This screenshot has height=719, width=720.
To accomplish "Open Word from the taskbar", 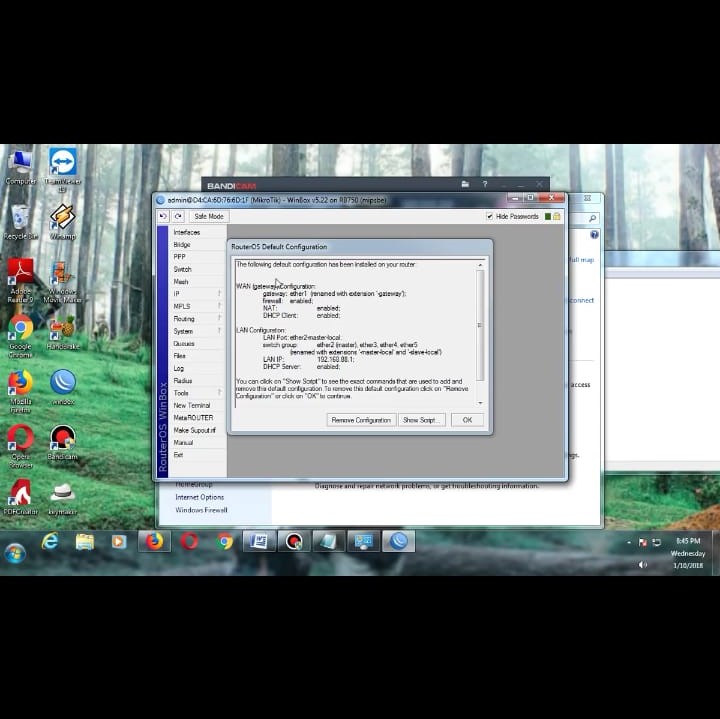I will pos(259,542).
